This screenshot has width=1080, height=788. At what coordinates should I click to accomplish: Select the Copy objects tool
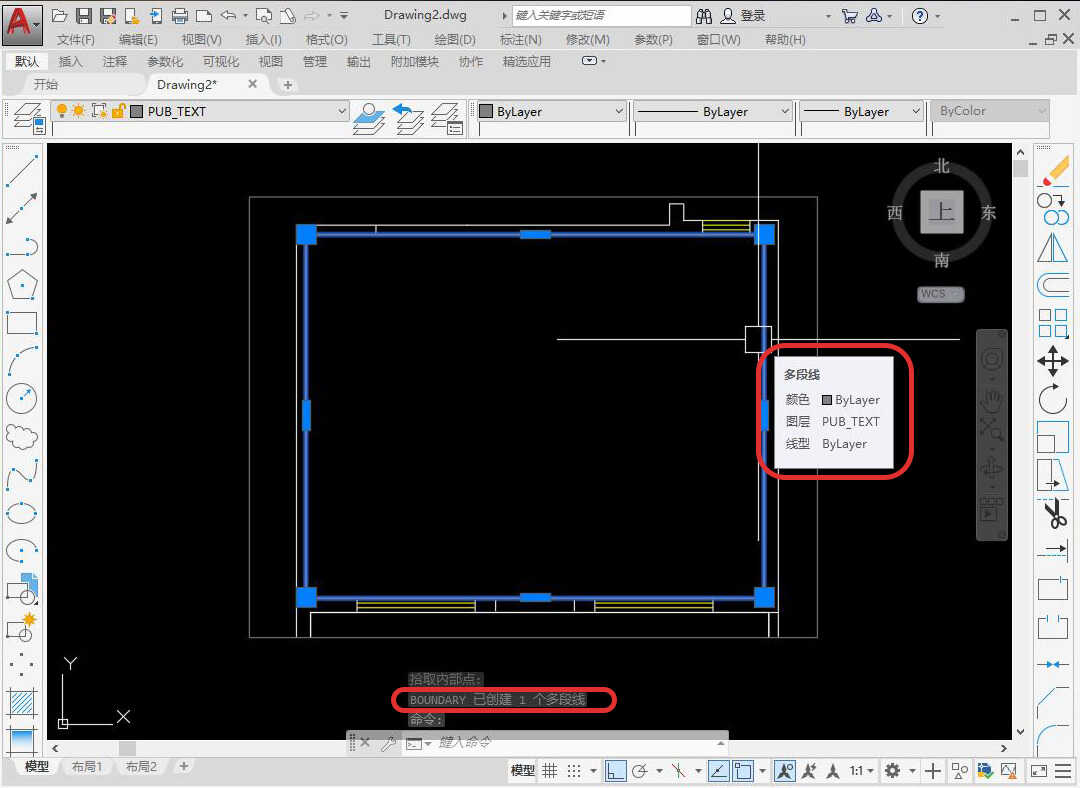(1053, 209)
